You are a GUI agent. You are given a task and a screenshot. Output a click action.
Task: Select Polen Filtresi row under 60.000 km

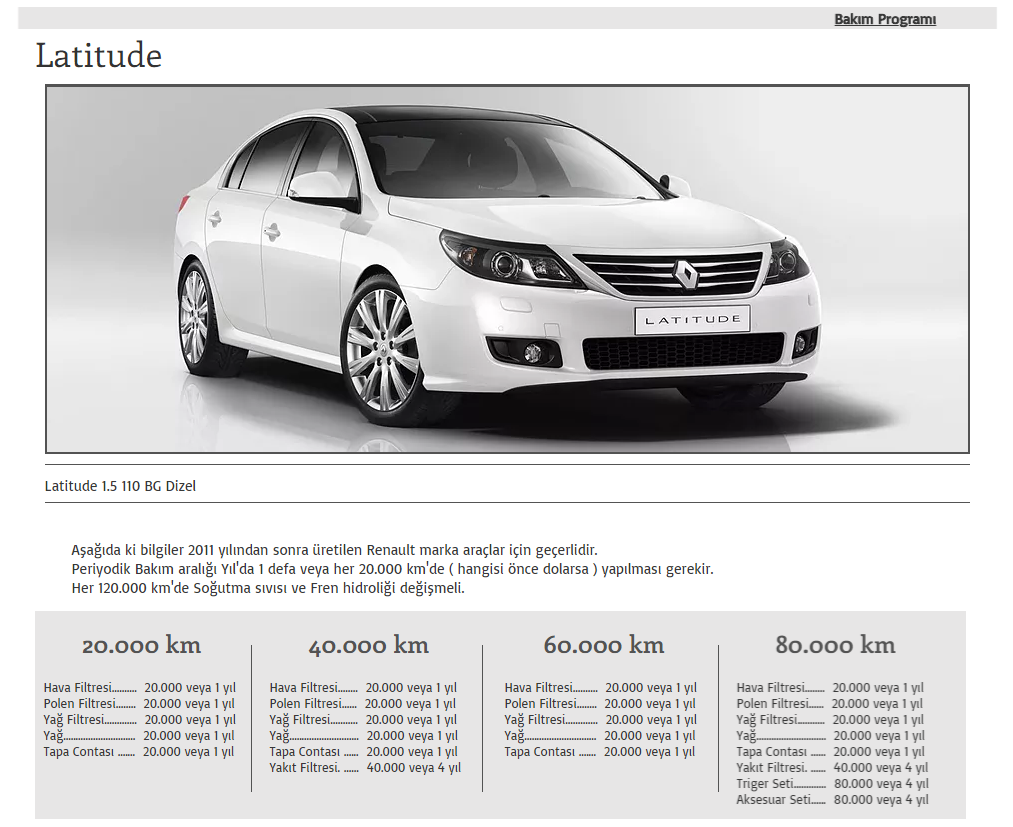[600, 704]
